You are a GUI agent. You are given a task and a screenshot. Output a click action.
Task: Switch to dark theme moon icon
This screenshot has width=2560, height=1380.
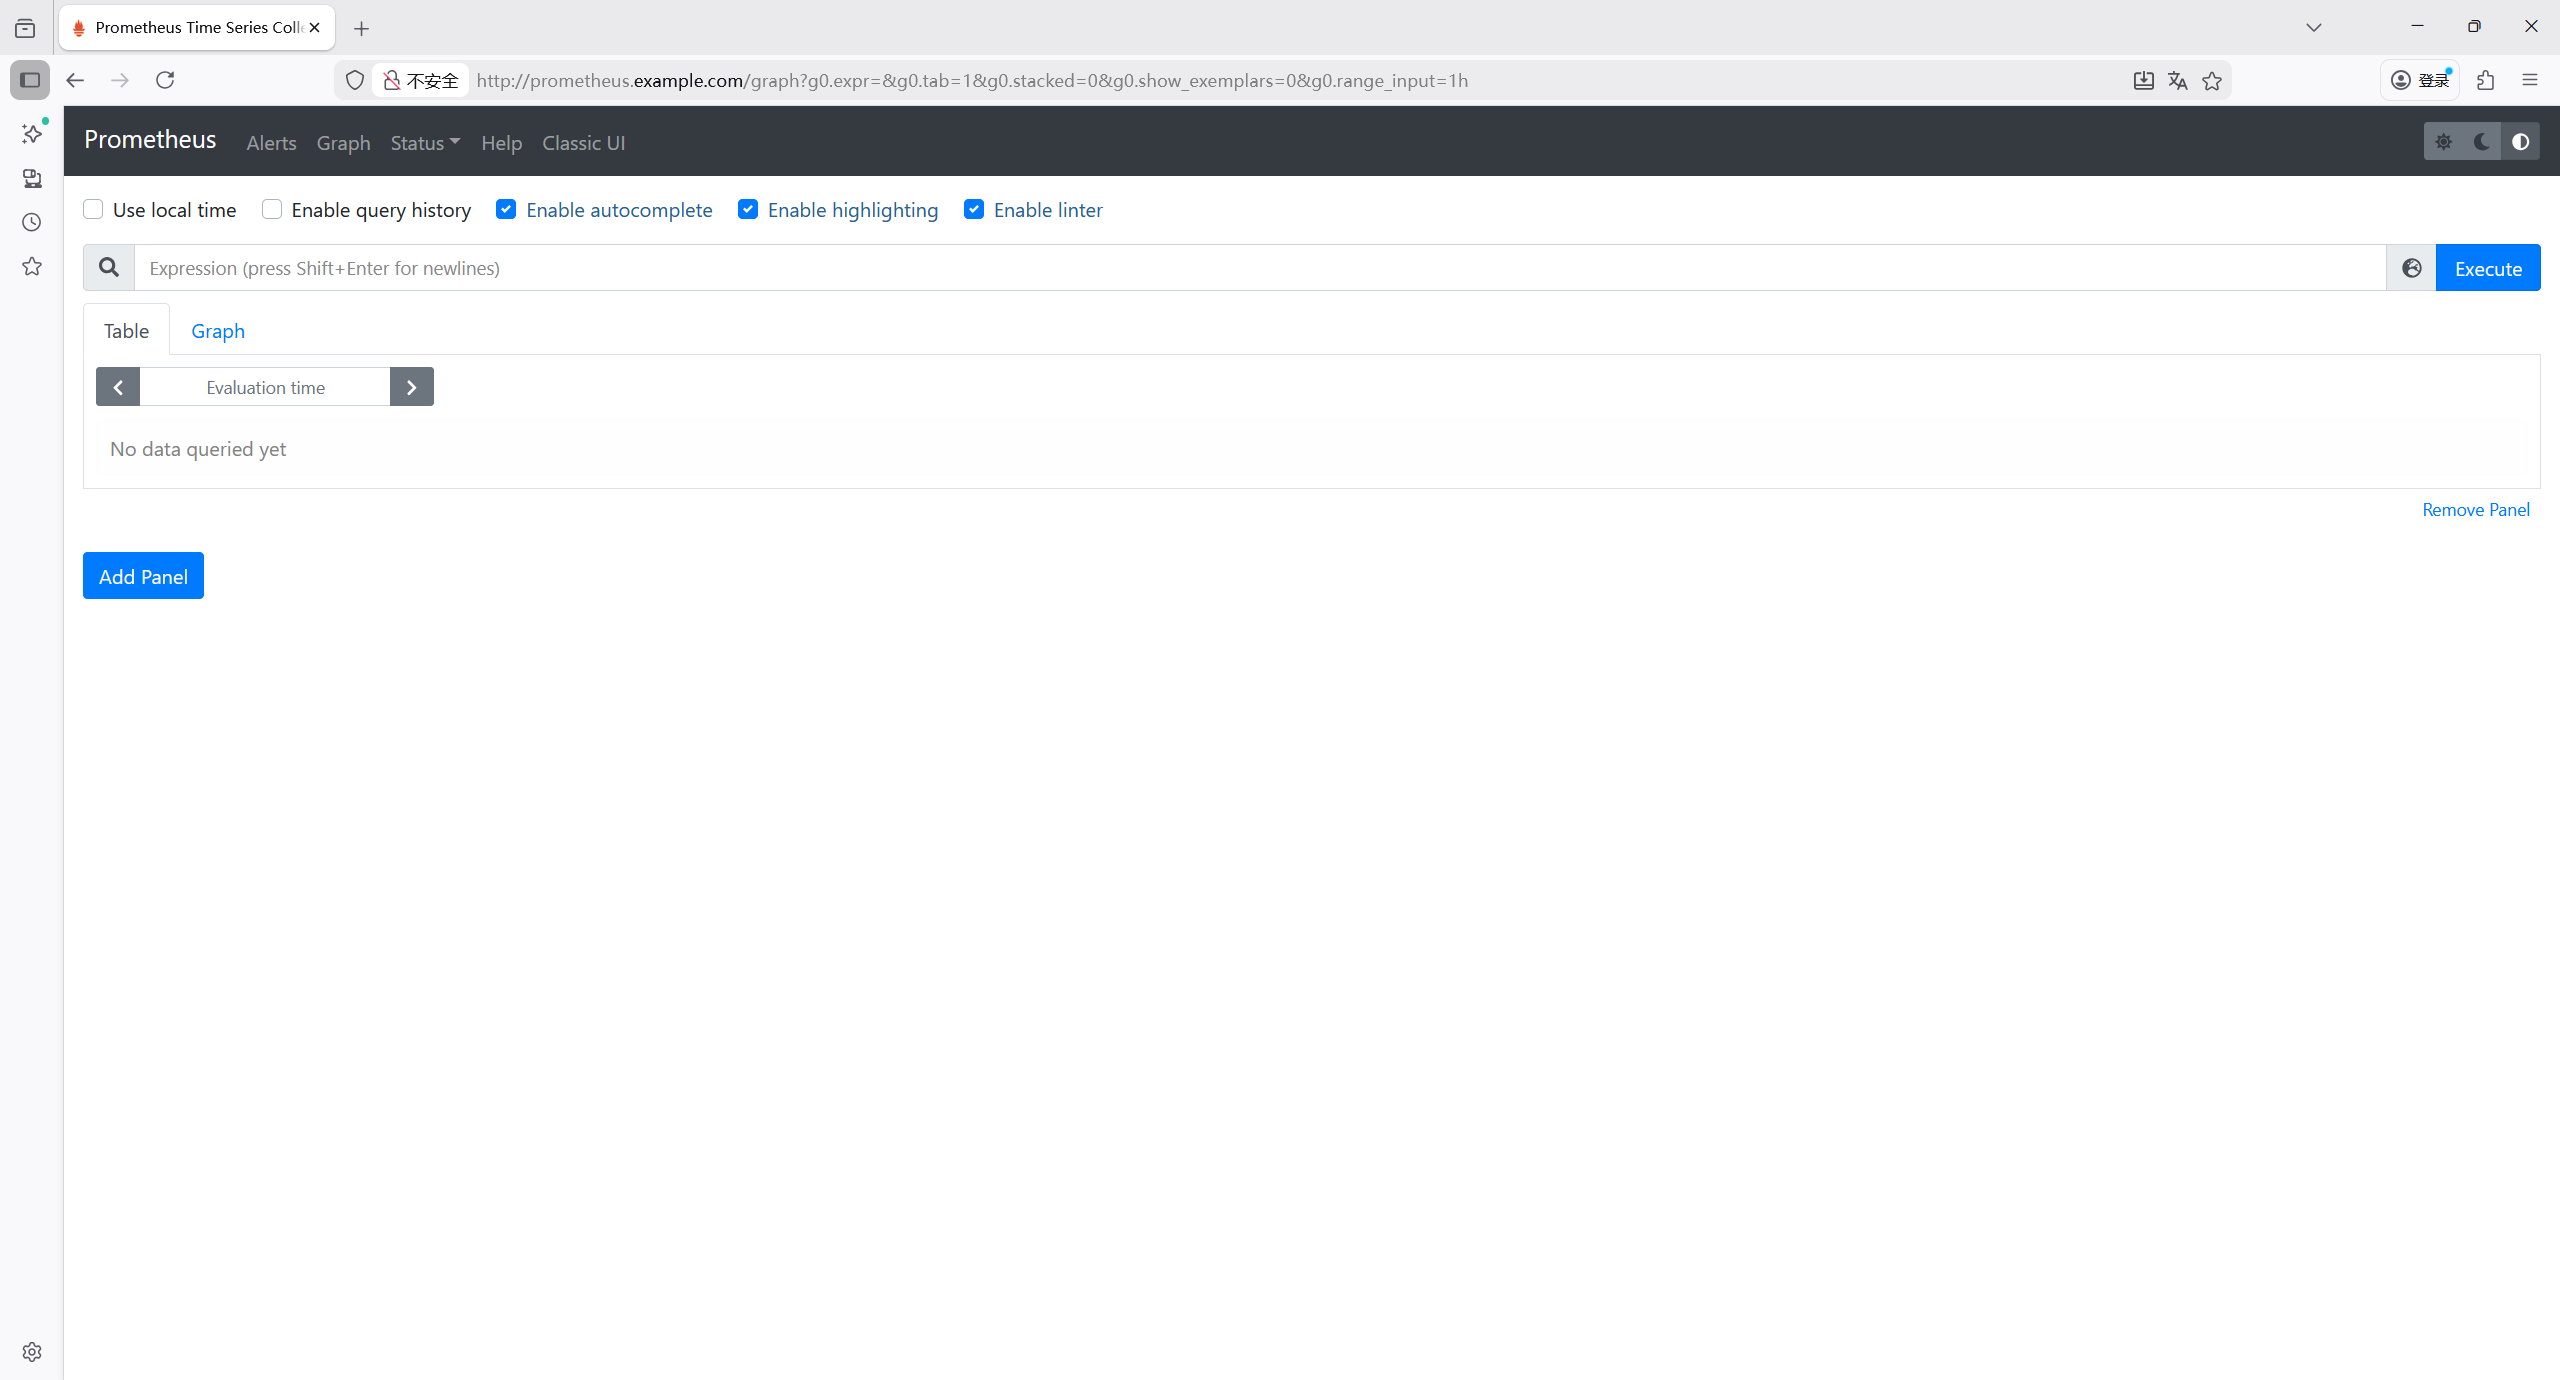[x=2481, y=142]
